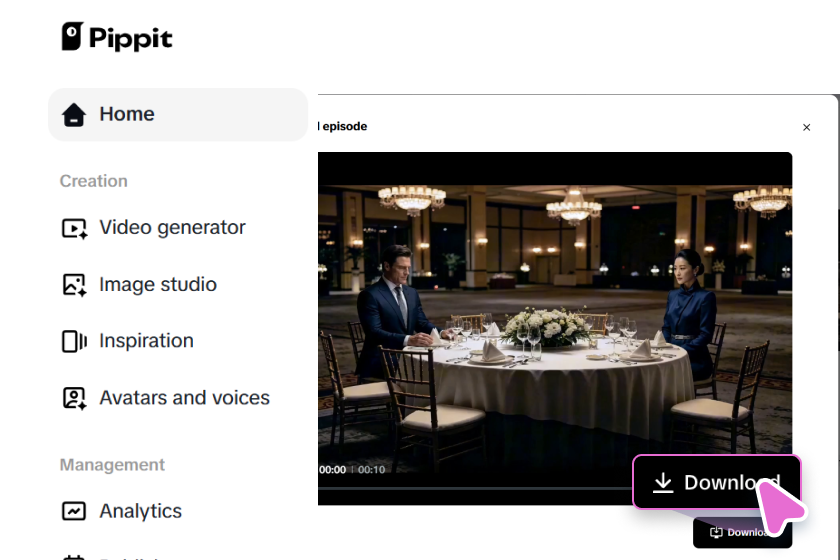Go to the Inspiration section label
840x560 pixels.
click(x=146, y=341)
